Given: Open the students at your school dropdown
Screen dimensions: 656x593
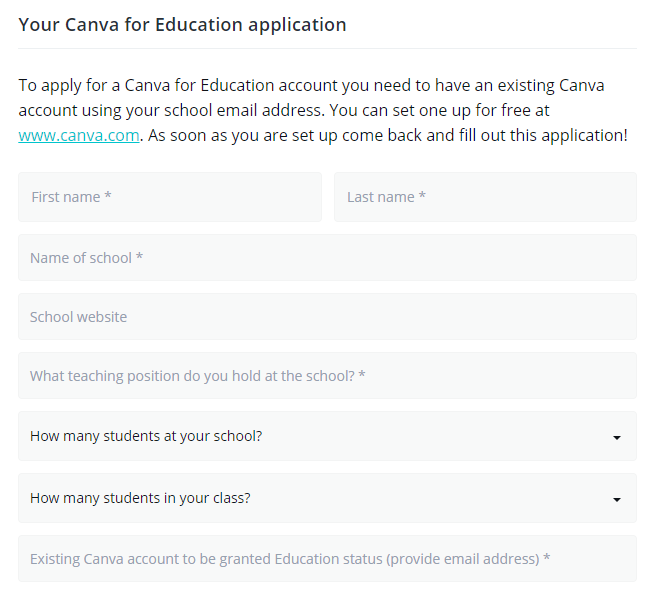Looking at the screenshot, I should click(328, 436).
